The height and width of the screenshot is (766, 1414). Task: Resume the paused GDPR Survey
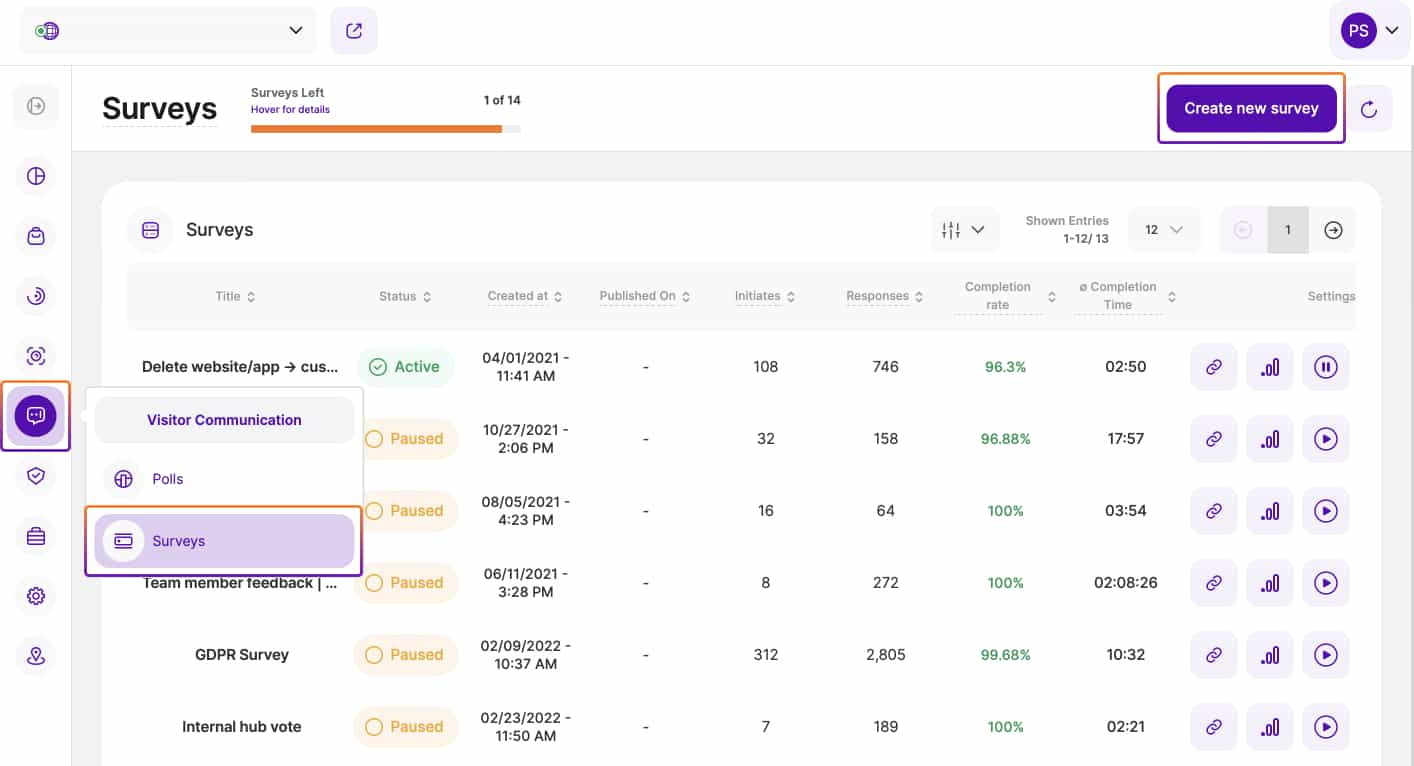[x=1325, y=655]
